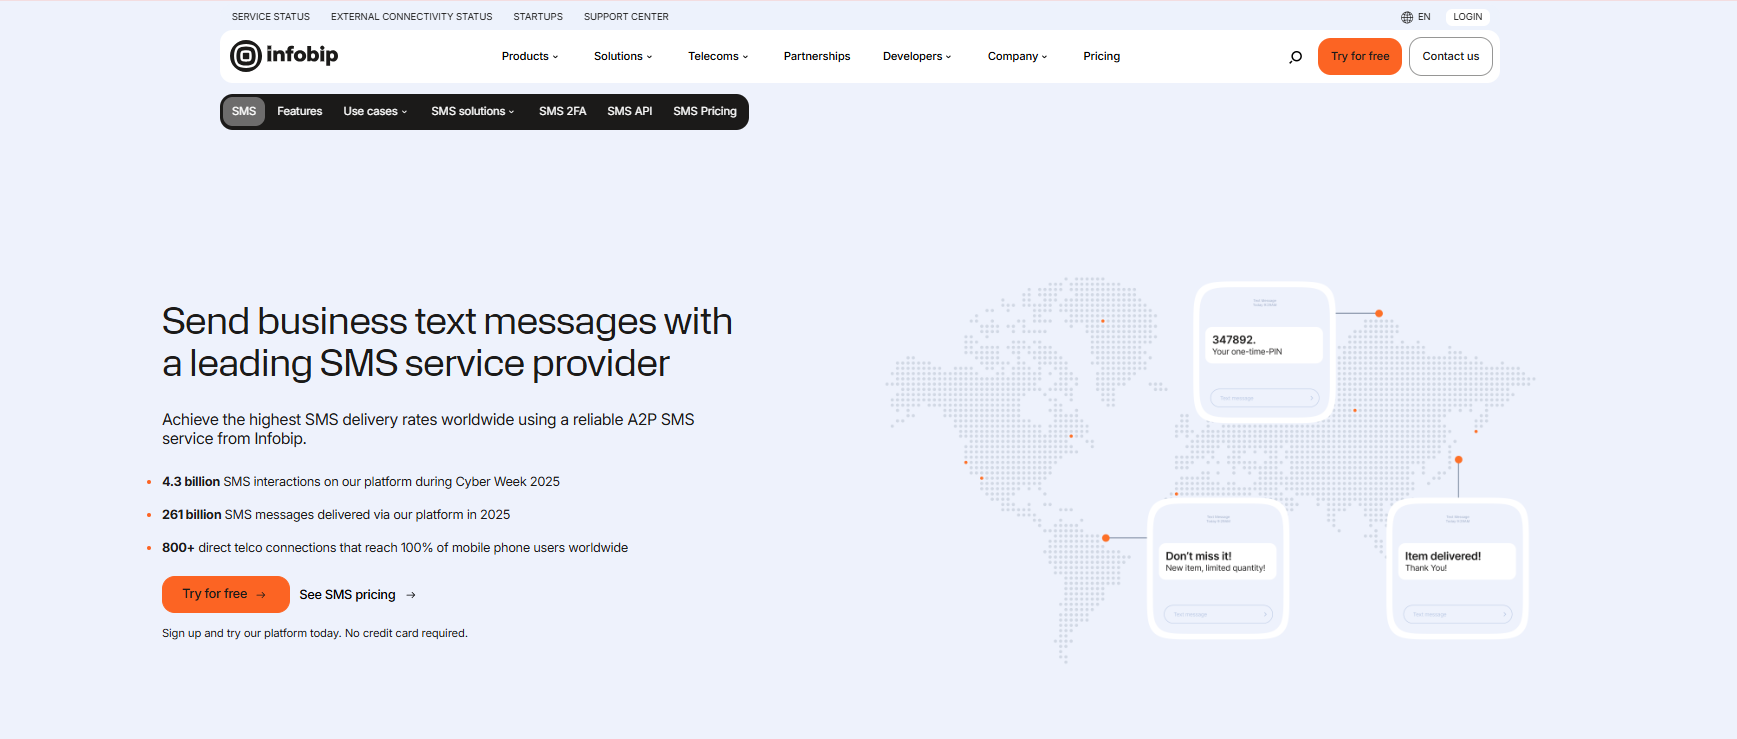Open the SMS 2FA tab

pyautogui.click(x=563, y=112)
